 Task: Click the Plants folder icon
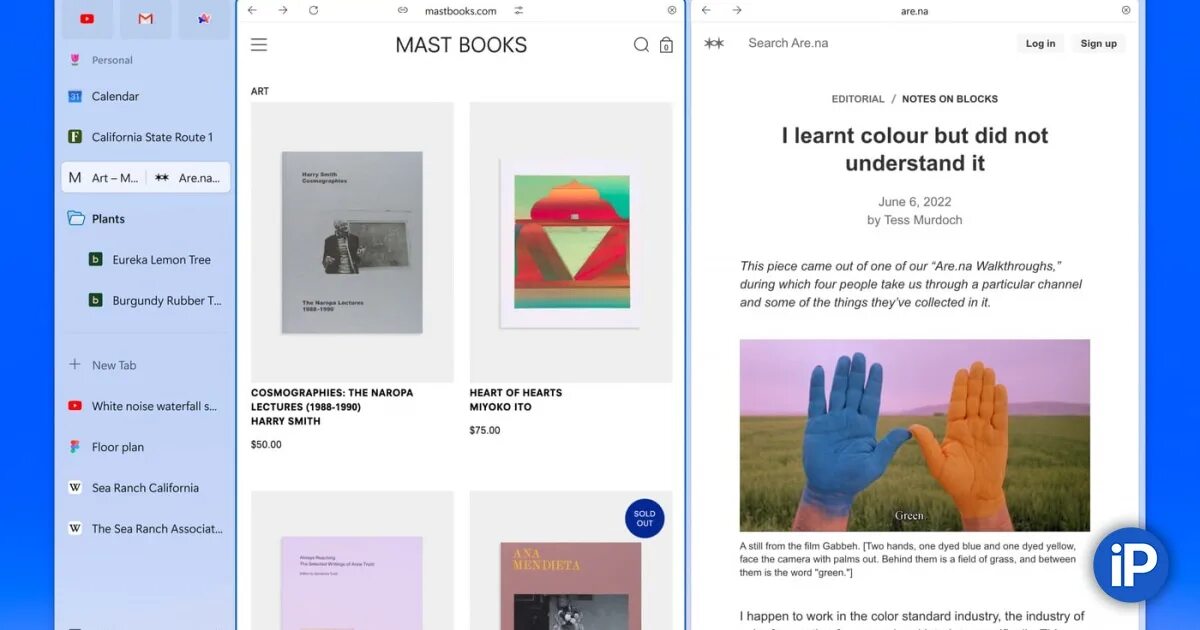pos(75,218)
